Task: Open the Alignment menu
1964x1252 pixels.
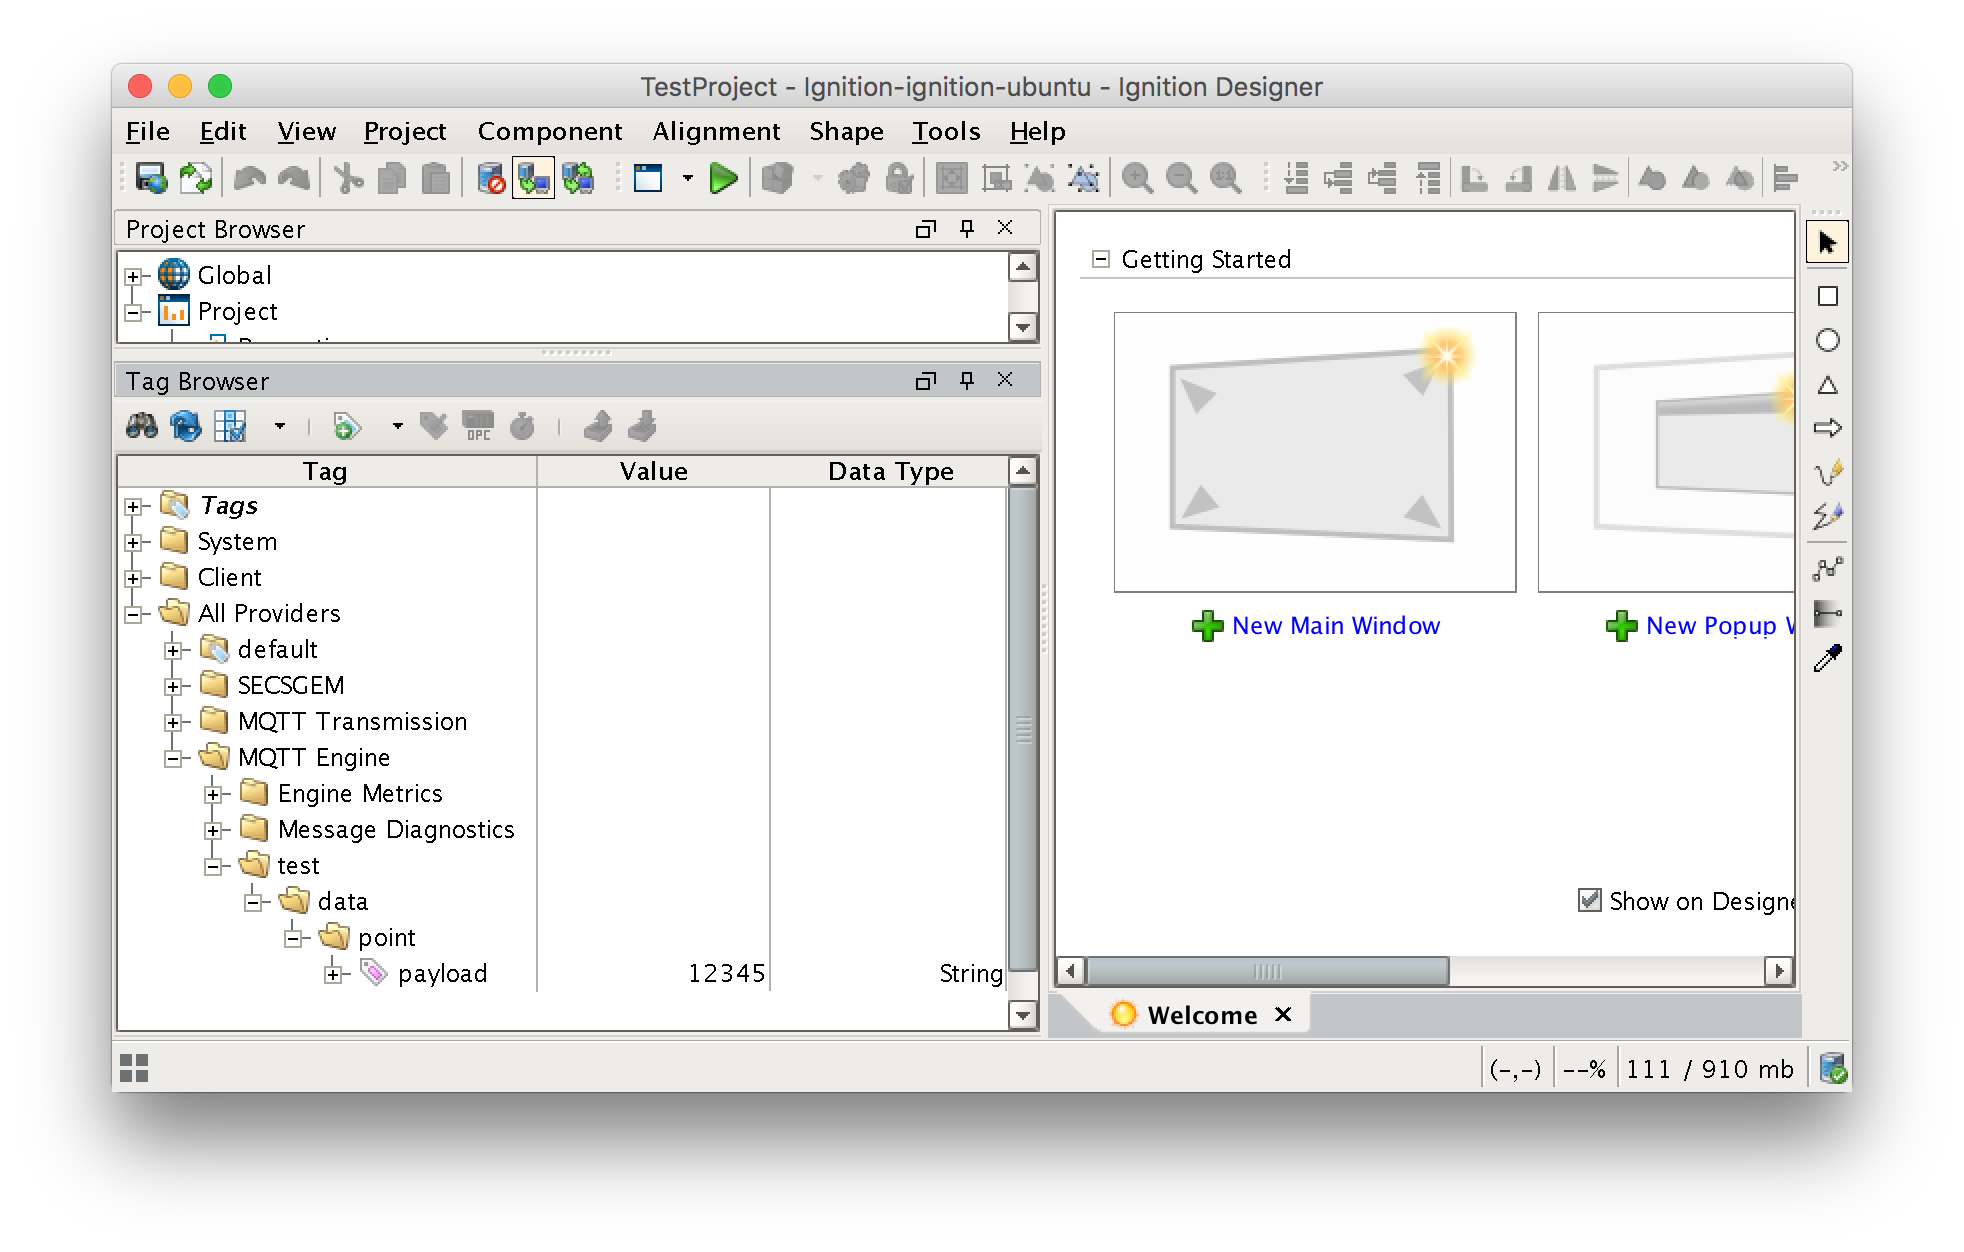Action: pos(717,131)
